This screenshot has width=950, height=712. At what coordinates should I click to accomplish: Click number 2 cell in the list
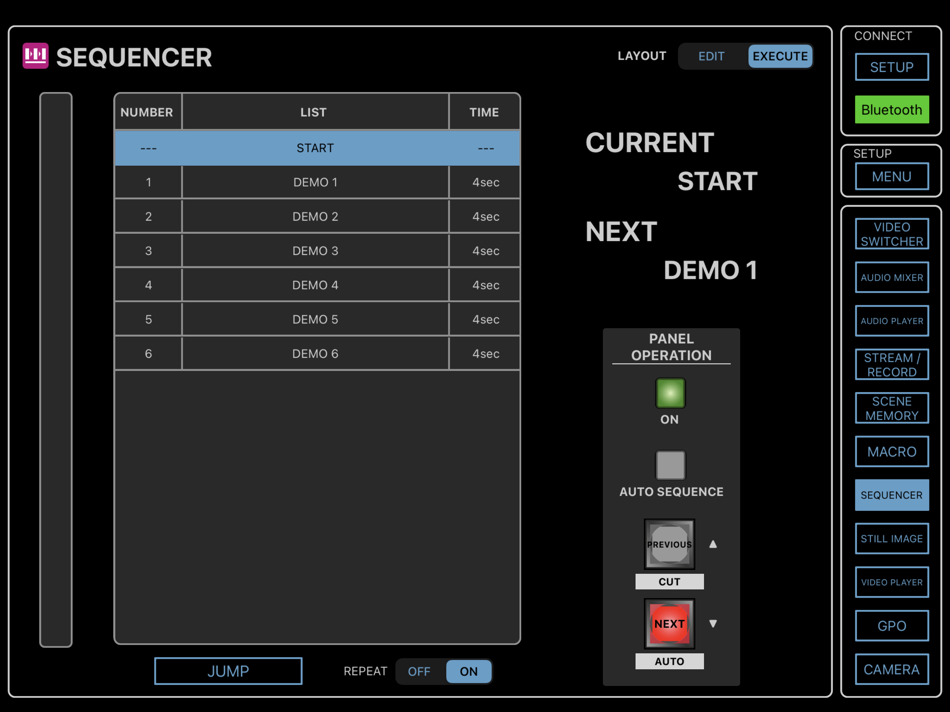point(148,216)
